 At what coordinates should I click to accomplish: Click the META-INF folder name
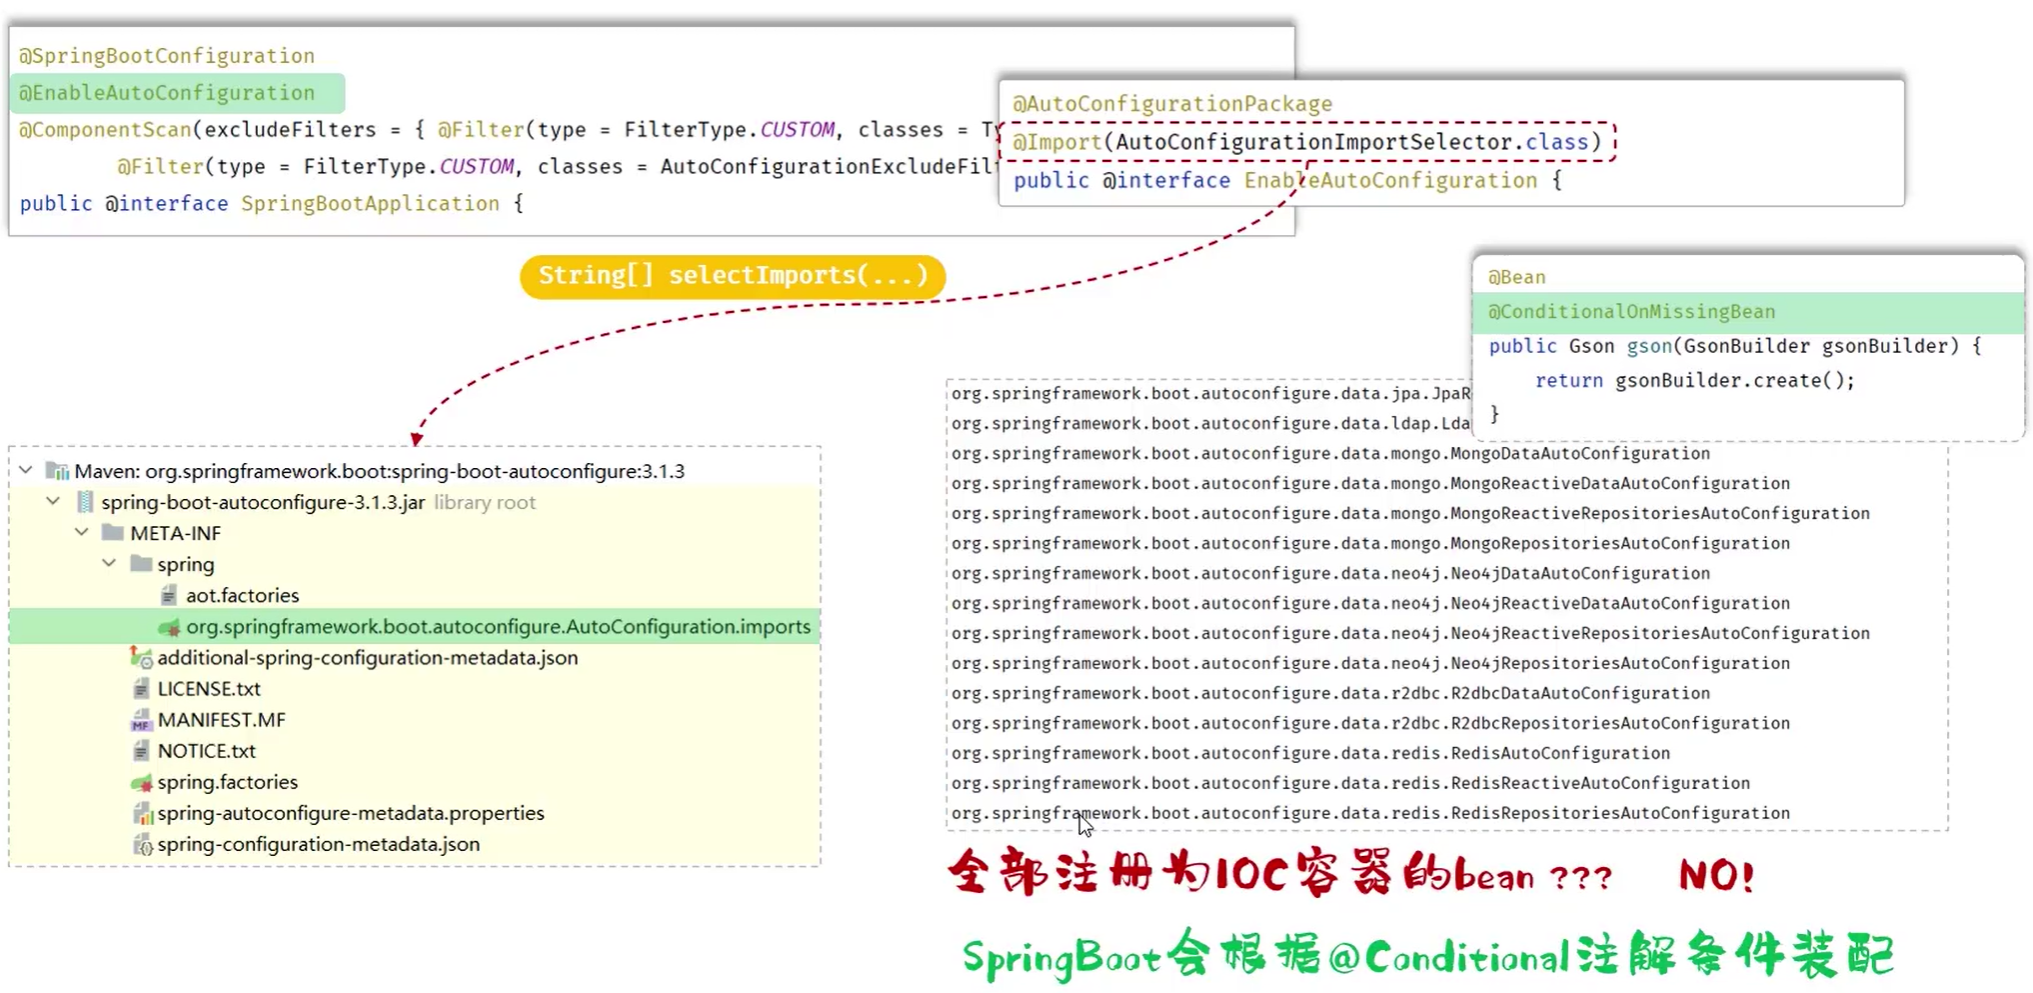pos(175,533)
